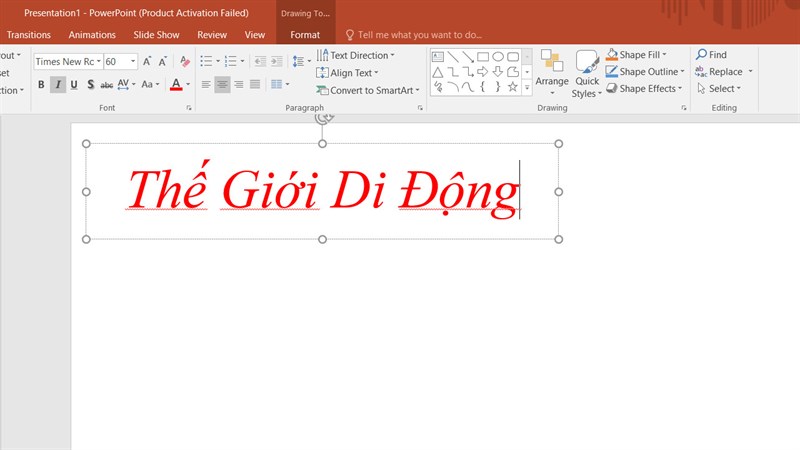Image resolution: width=800 pixels, height=450 pixels.
Task: Open the Text Direction menu
Action: [x=356, y=55]
